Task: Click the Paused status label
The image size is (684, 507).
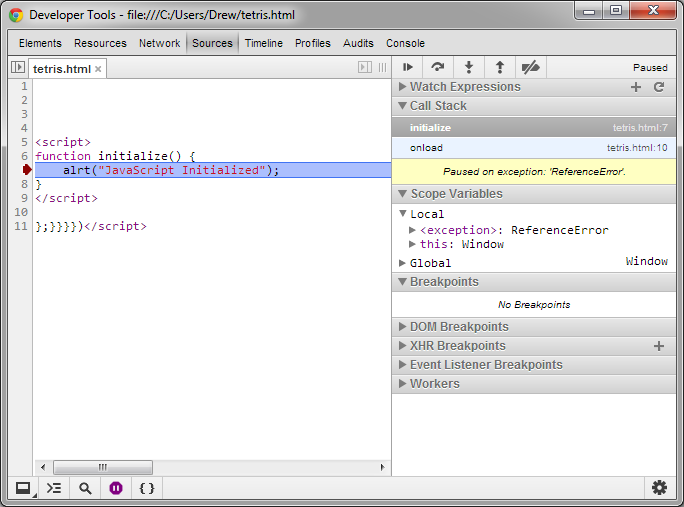Action: click(650, 68)
